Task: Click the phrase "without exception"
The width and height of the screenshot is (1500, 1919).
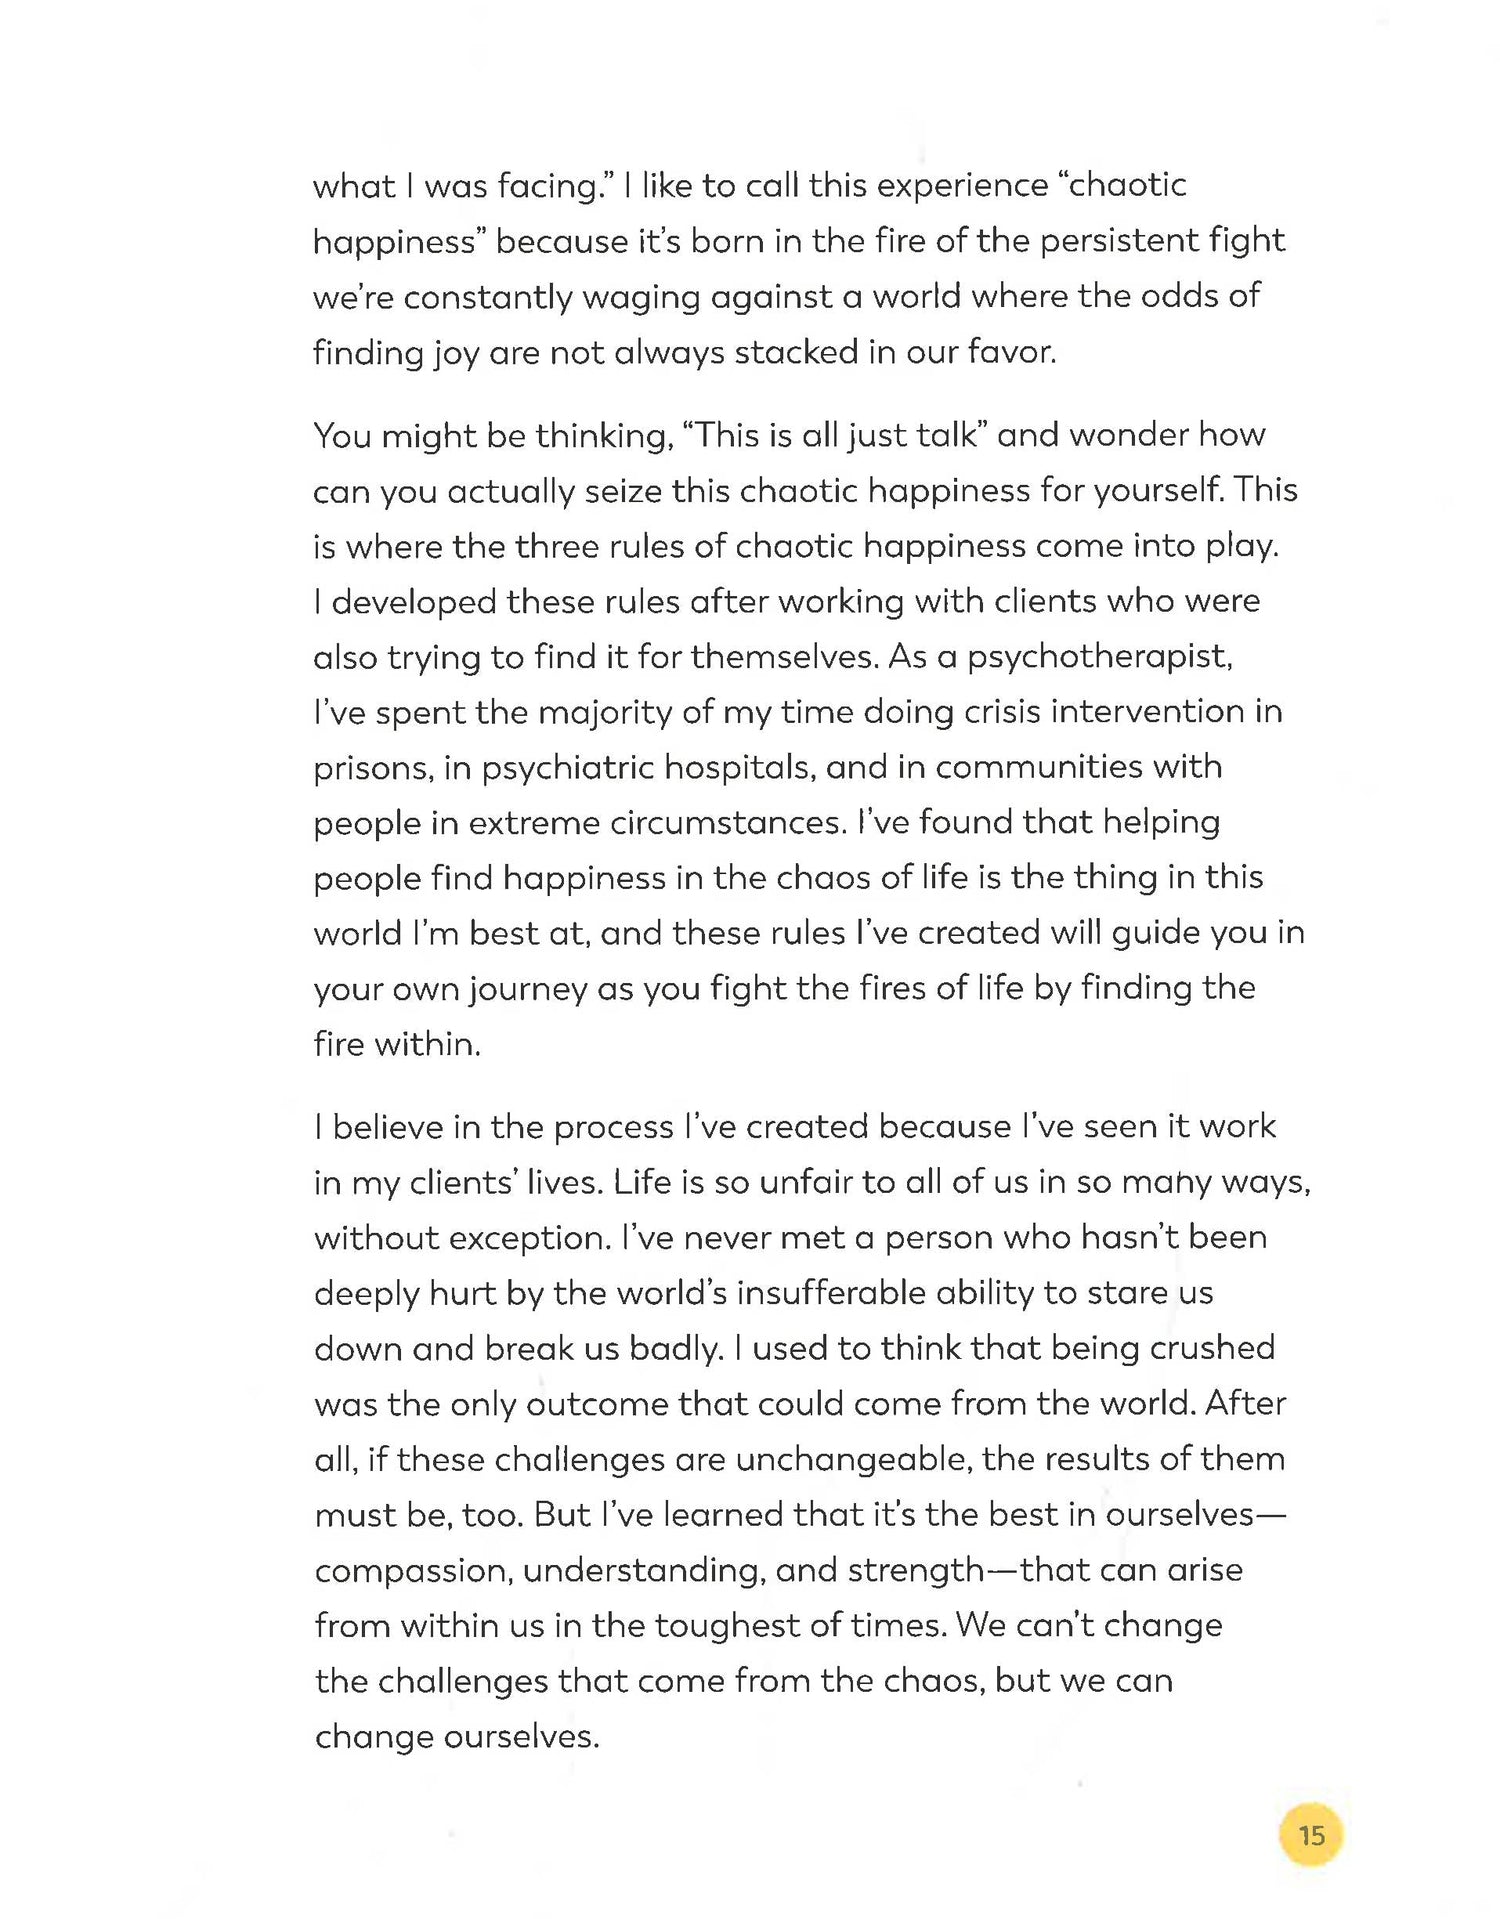Action: tap(462, 1238)
